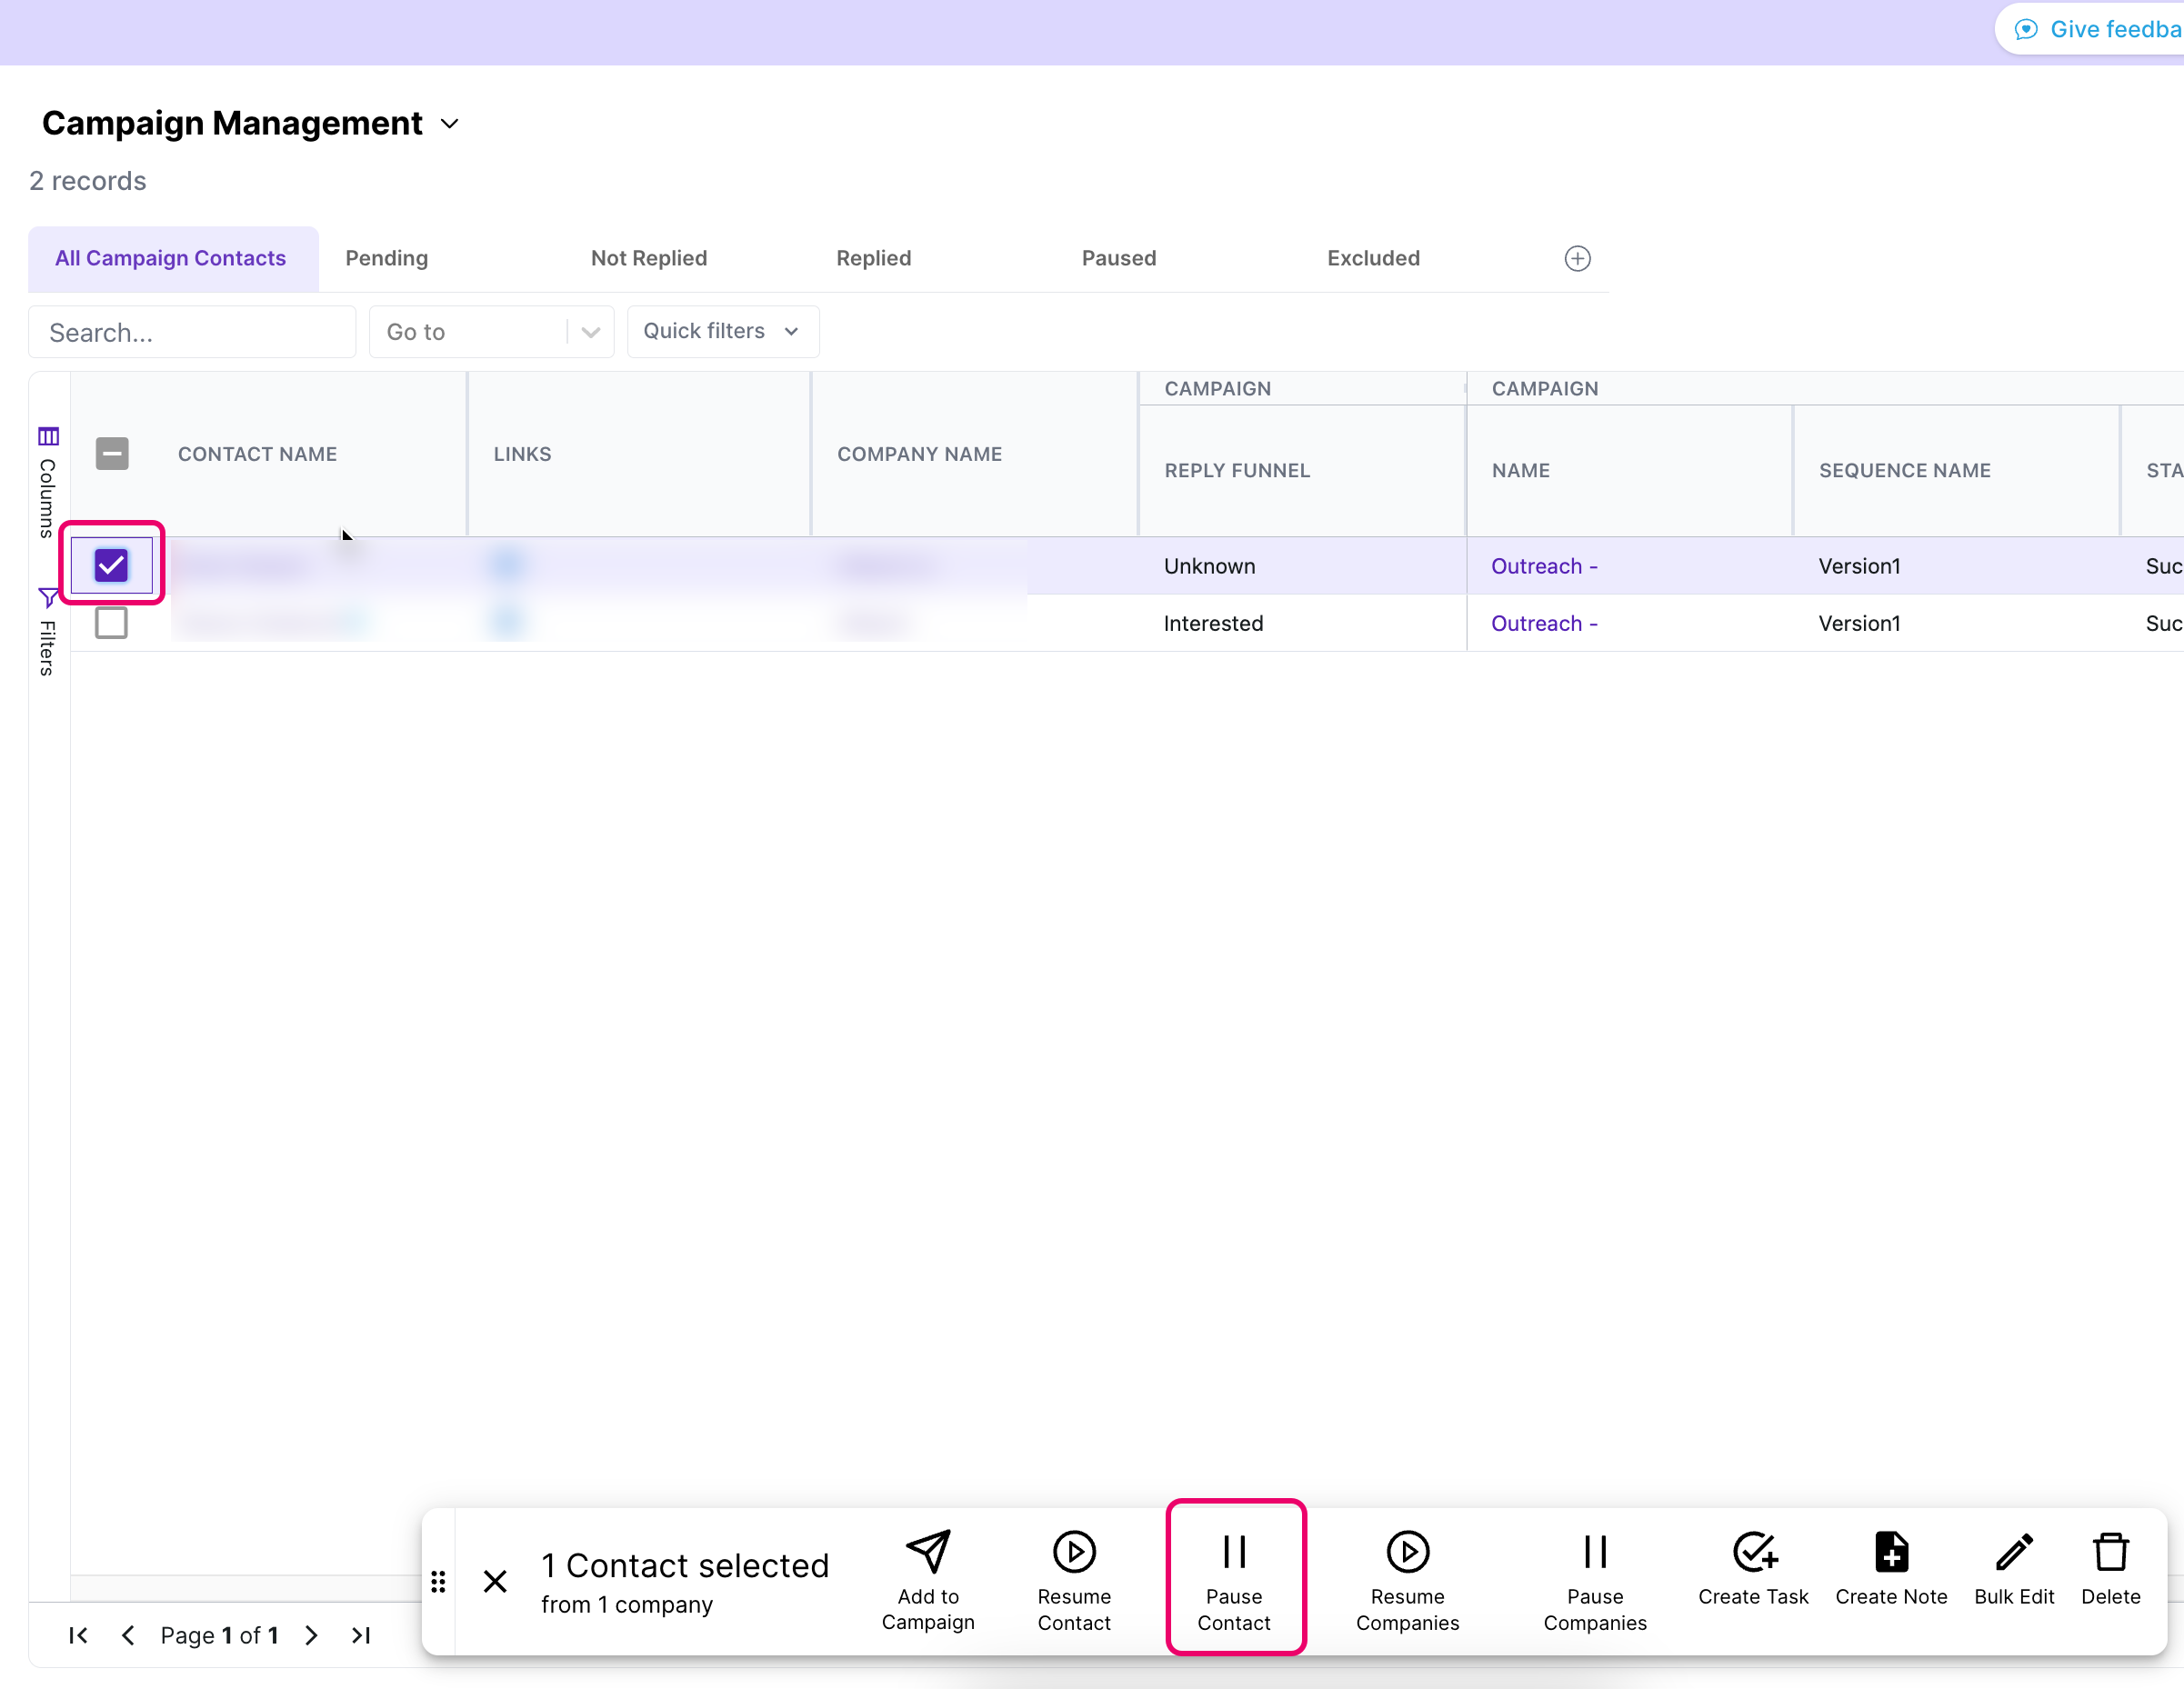This screenshot has height=1689, width=2184.
Task: Sort by the COMPANY NAME column header
Action: (919, 454)
